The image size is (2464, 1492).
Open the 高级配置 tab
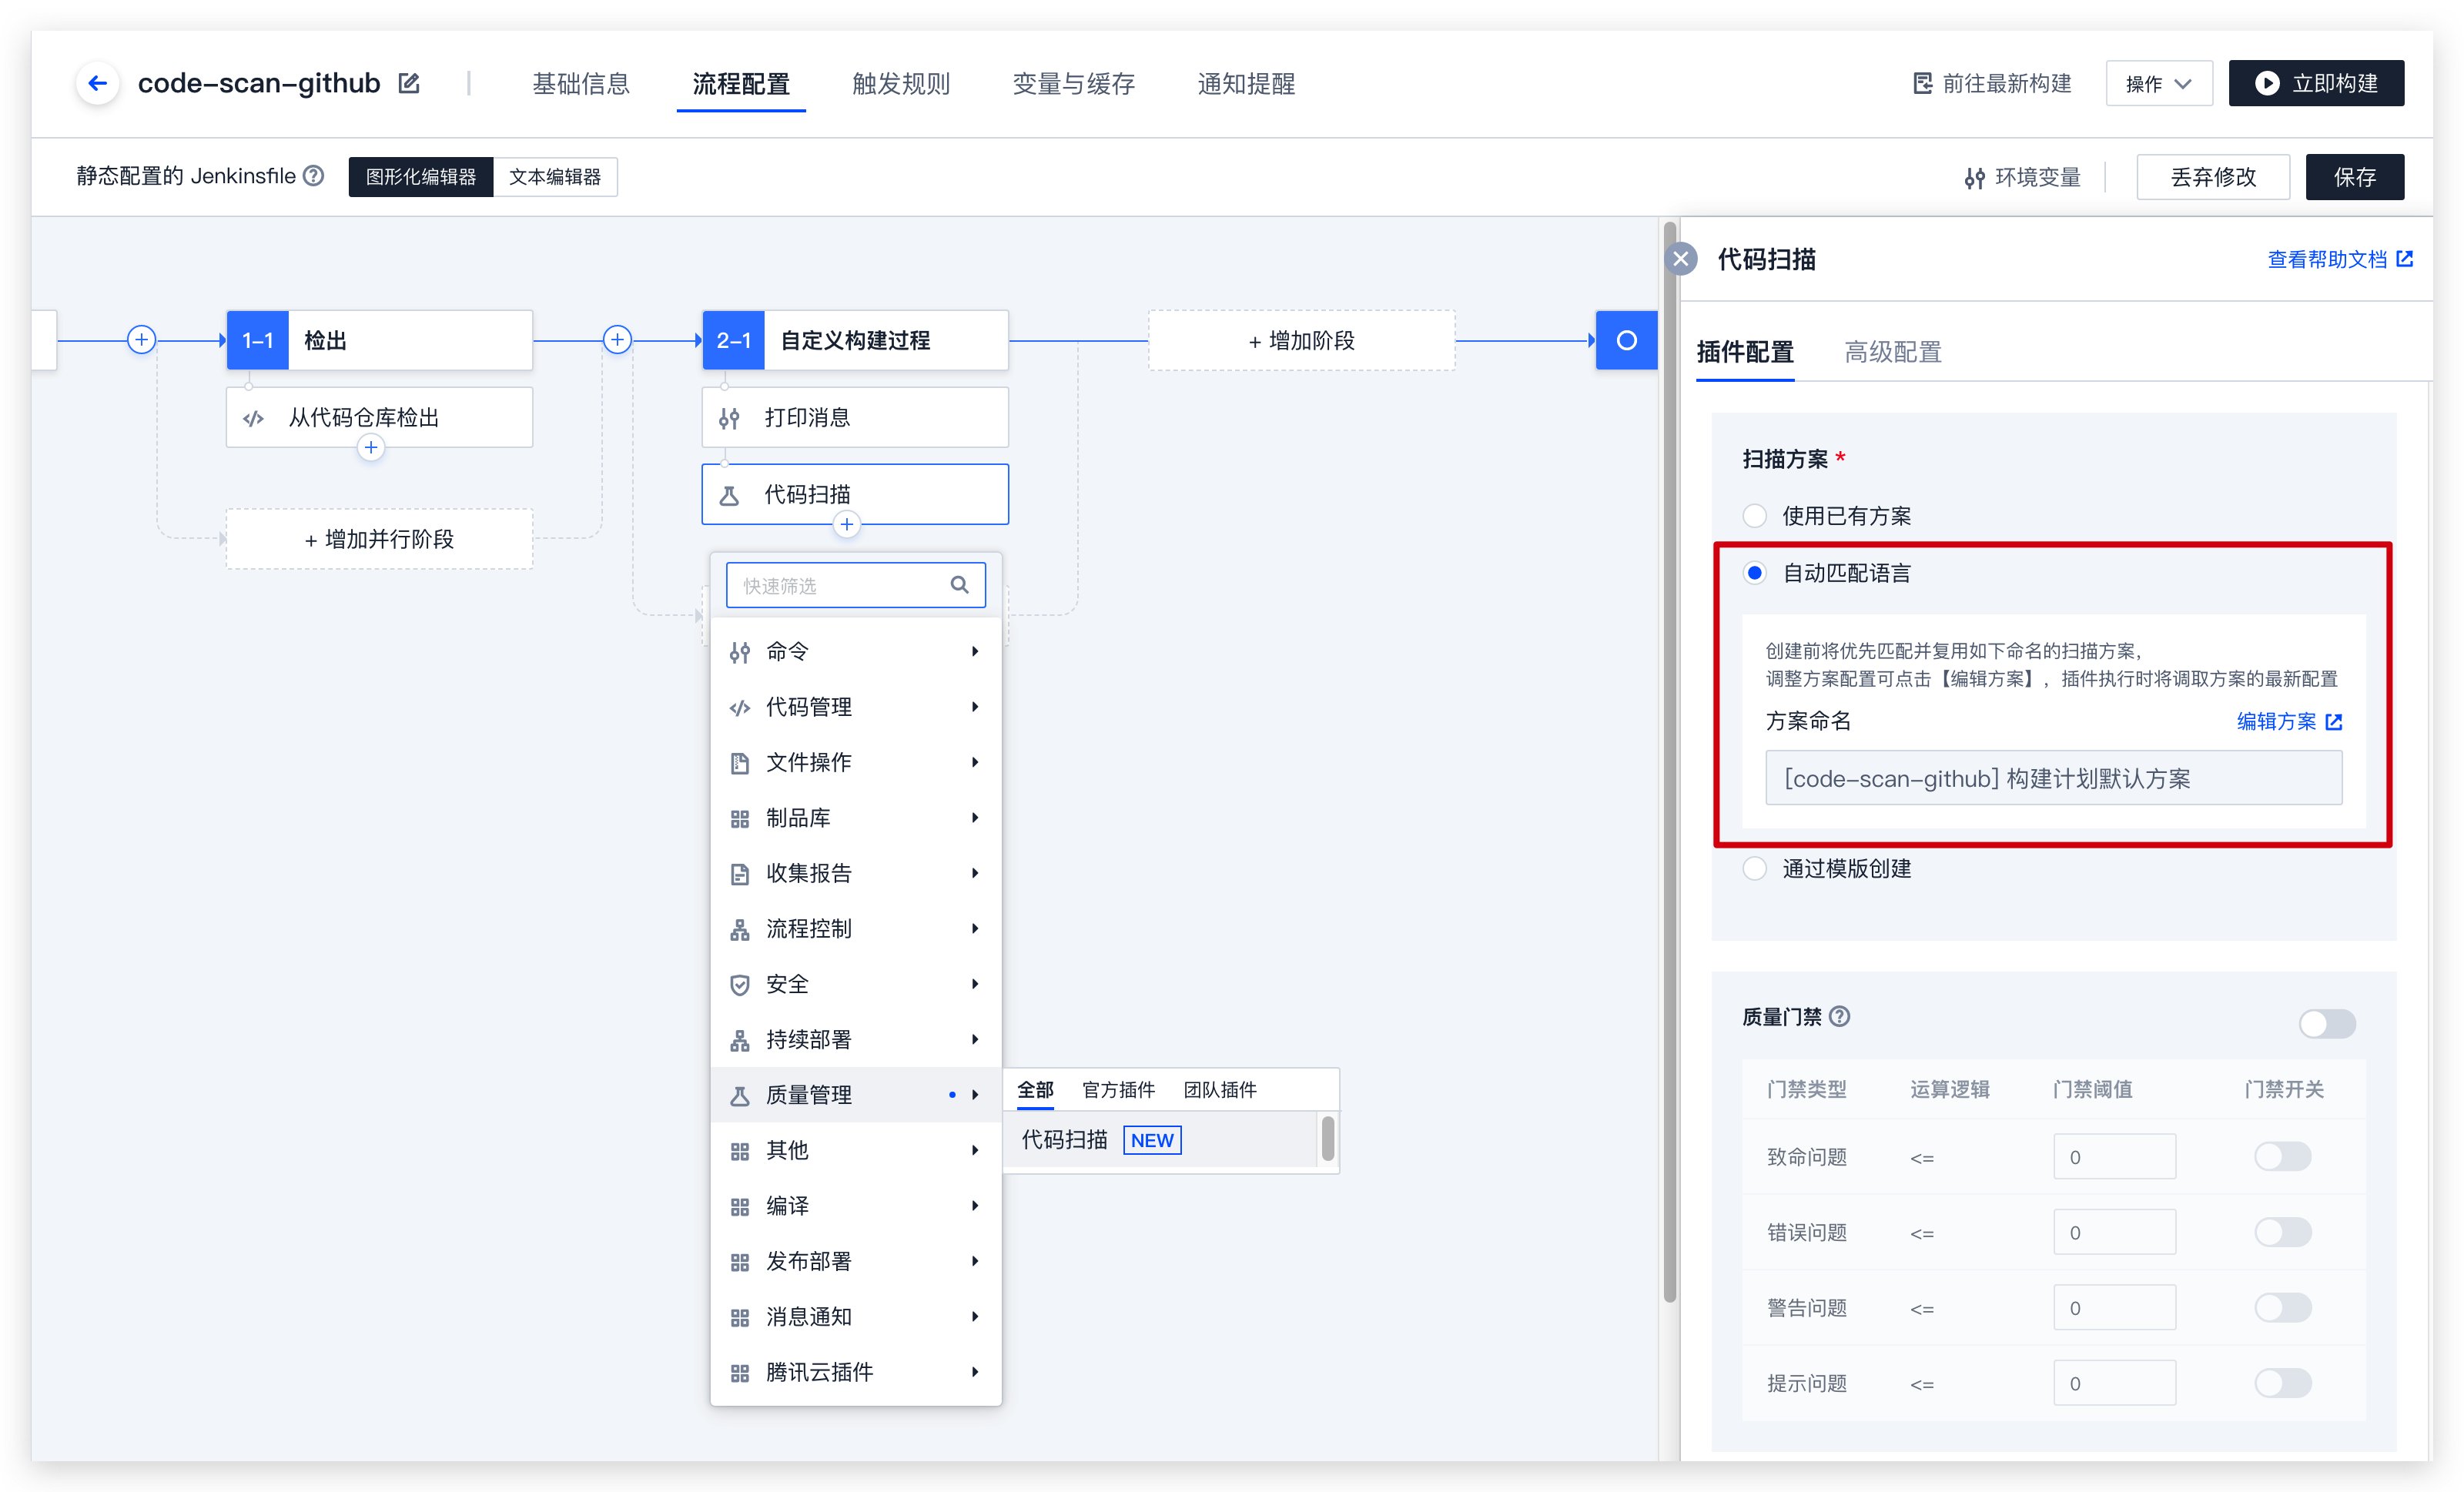coord(1893,352)
